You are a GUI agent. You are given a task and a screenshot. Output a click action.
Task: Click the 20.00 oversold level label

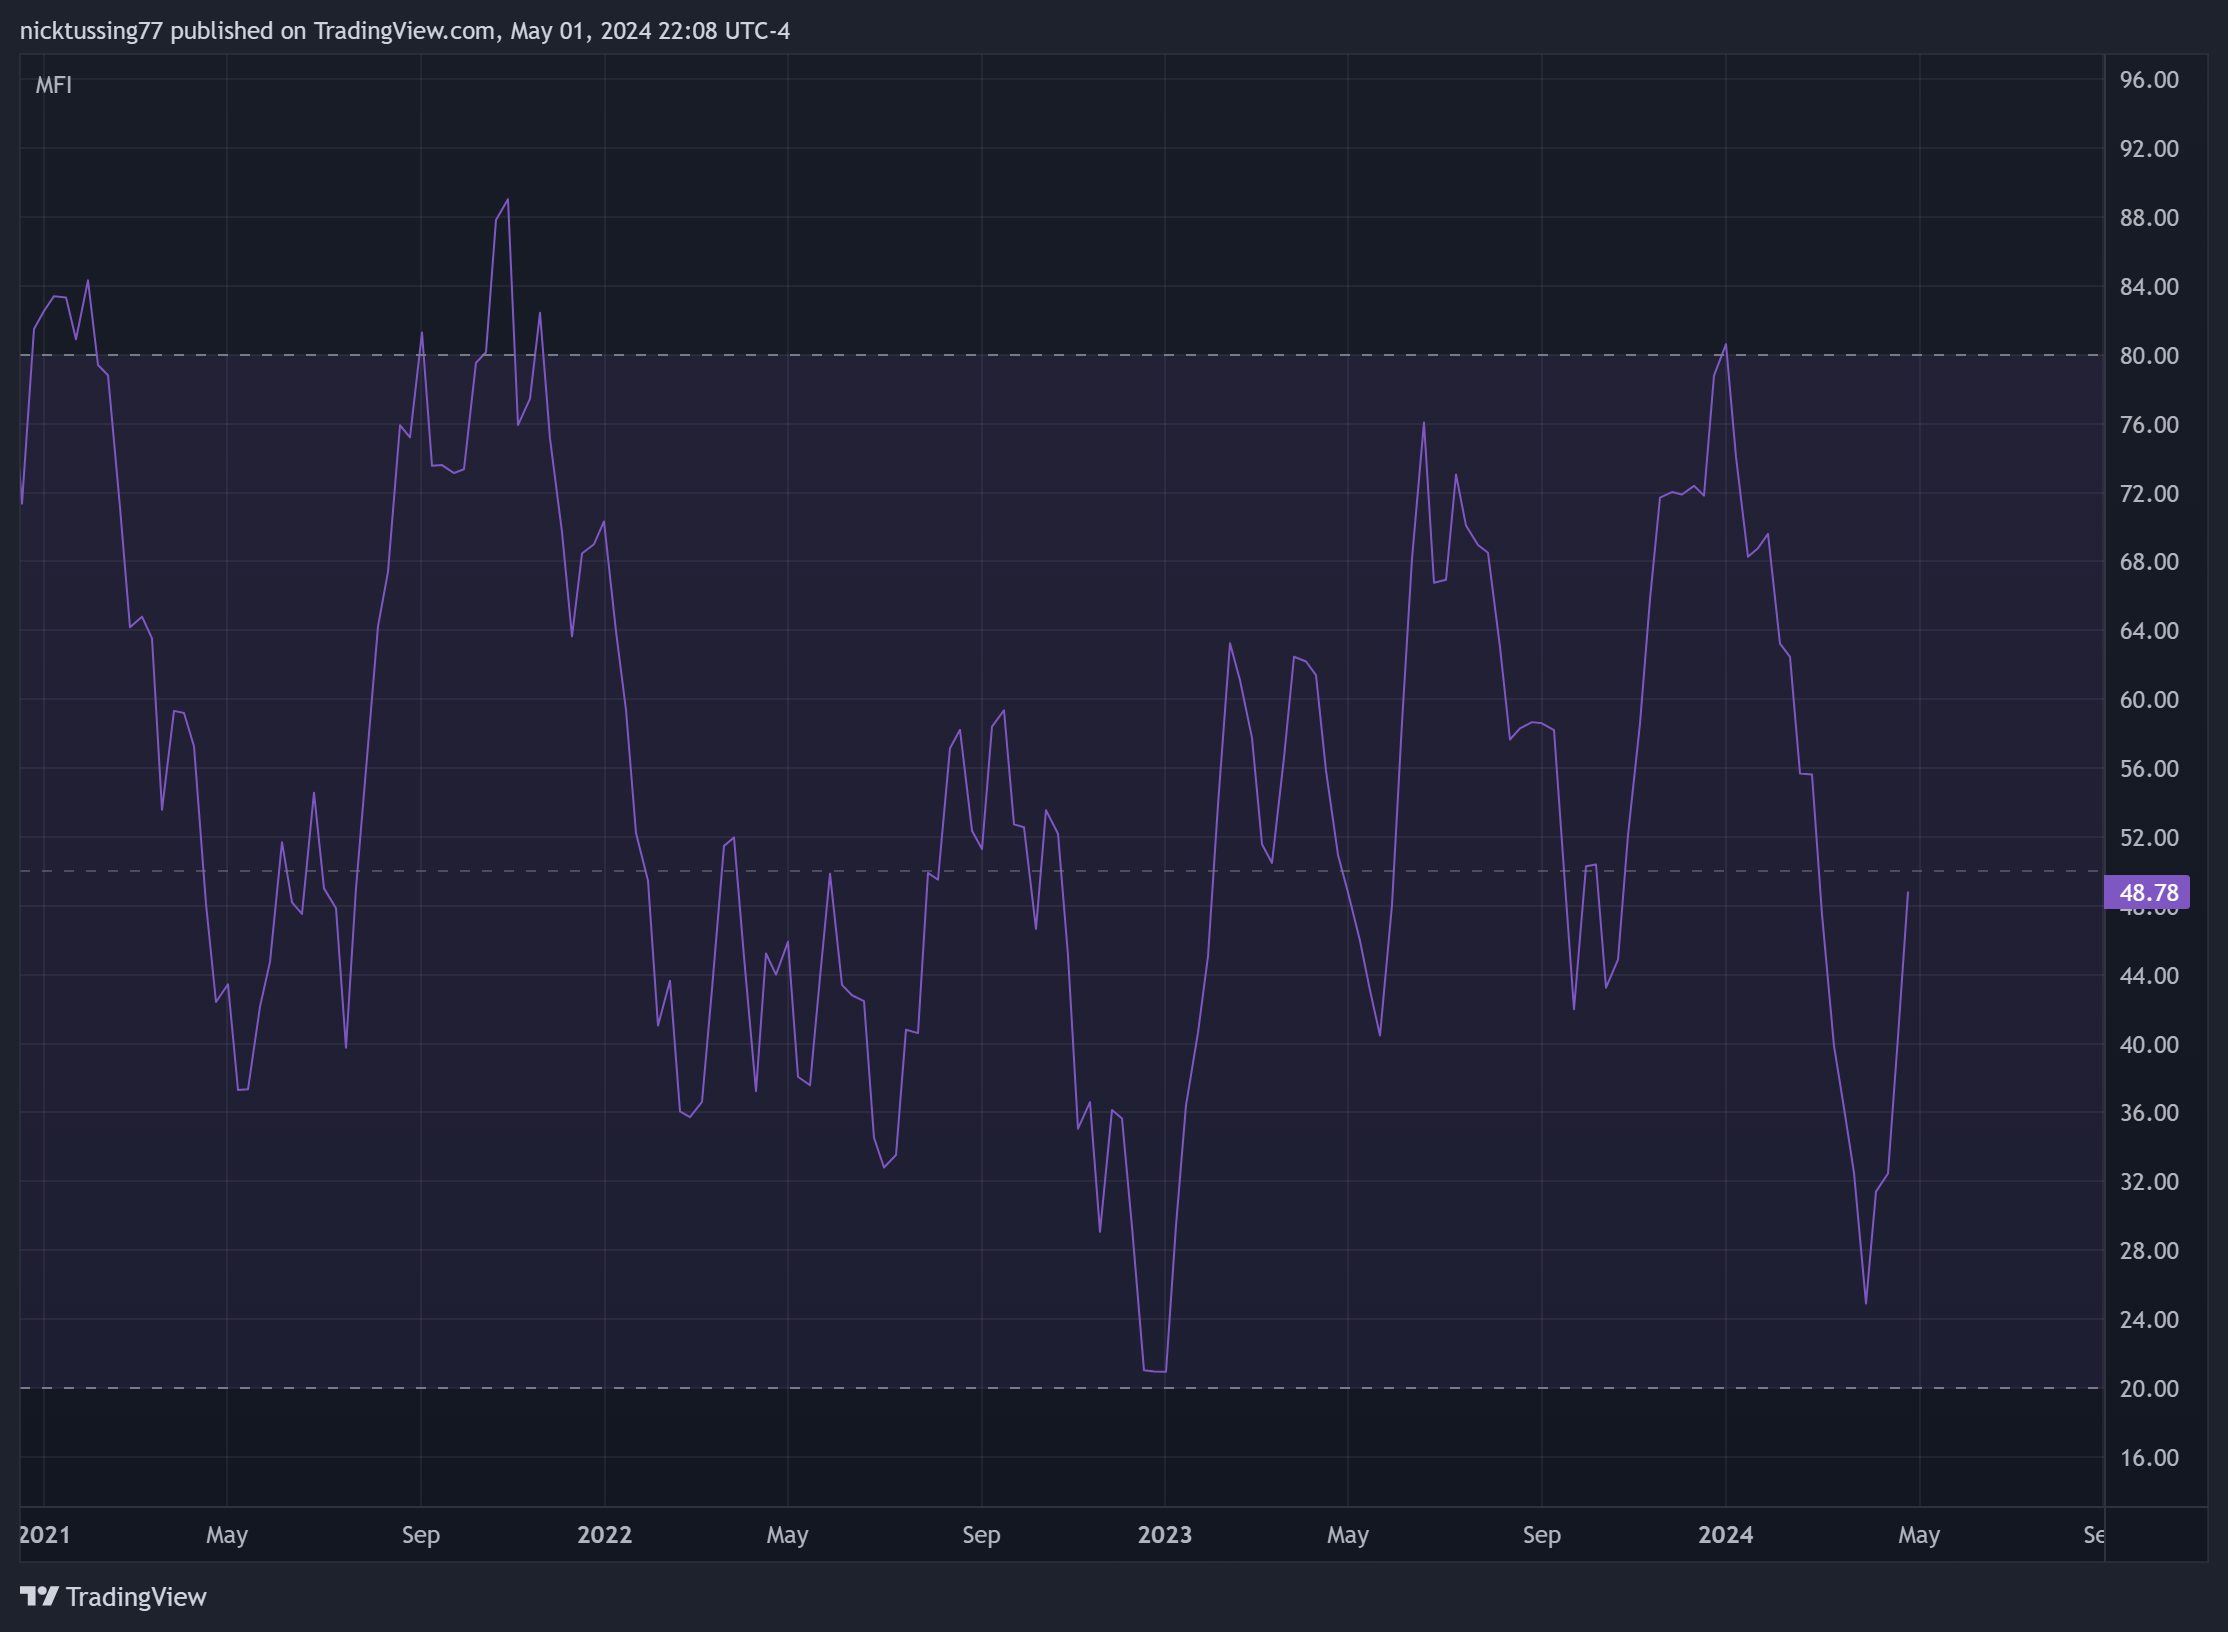[2149, 1389]
